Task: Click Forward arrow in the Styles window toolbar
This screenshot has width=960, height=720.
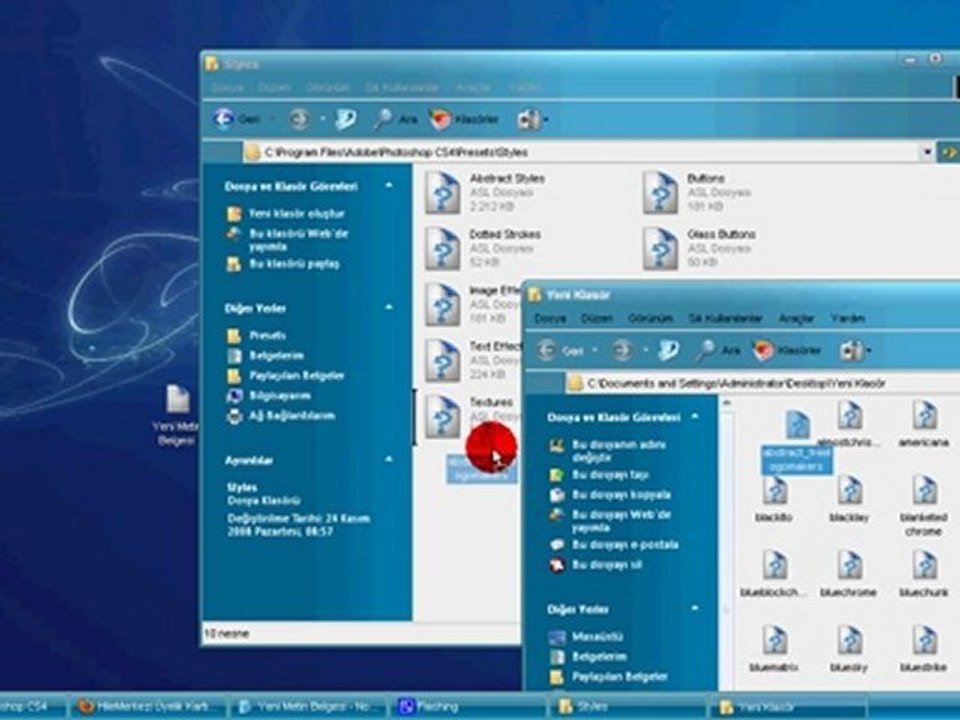Action: coord(299,119)
